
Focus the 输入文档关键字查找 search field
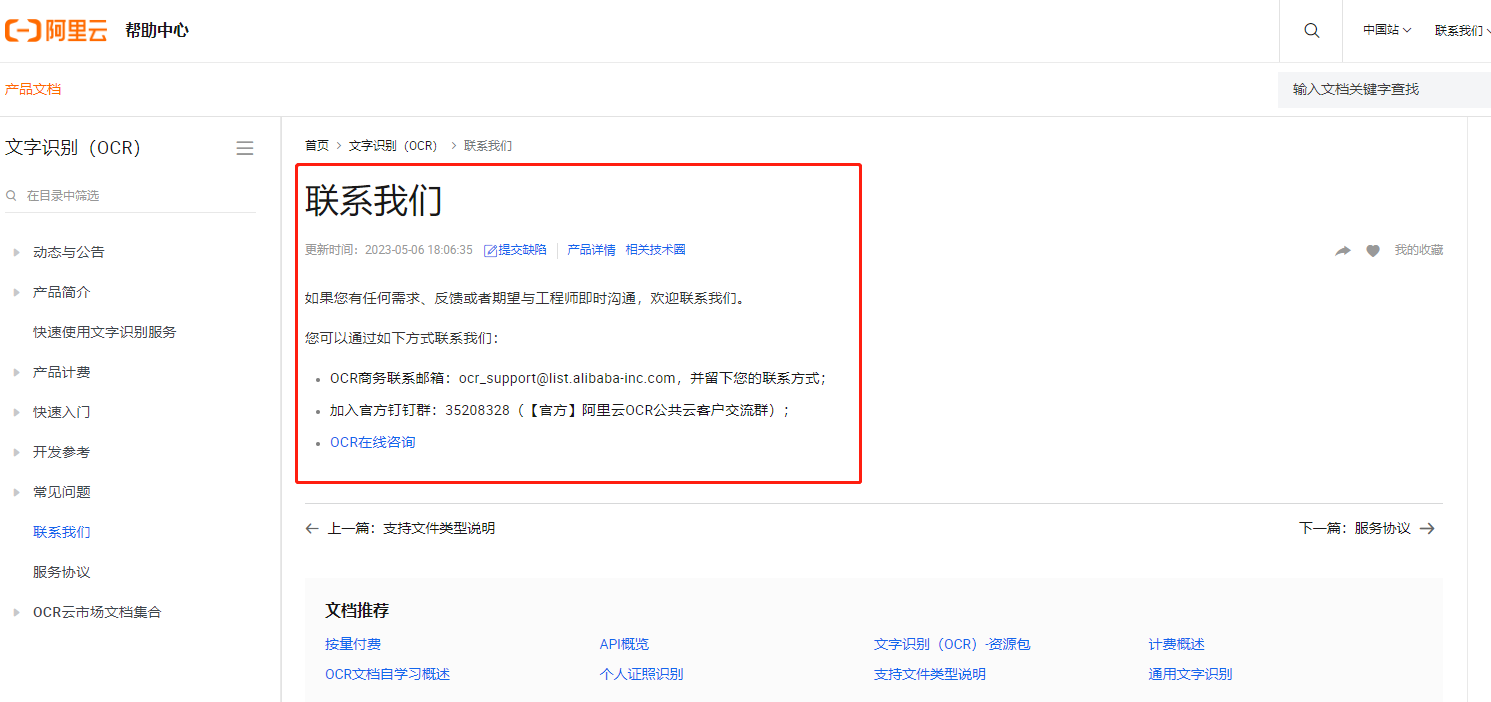[1384, 89]
